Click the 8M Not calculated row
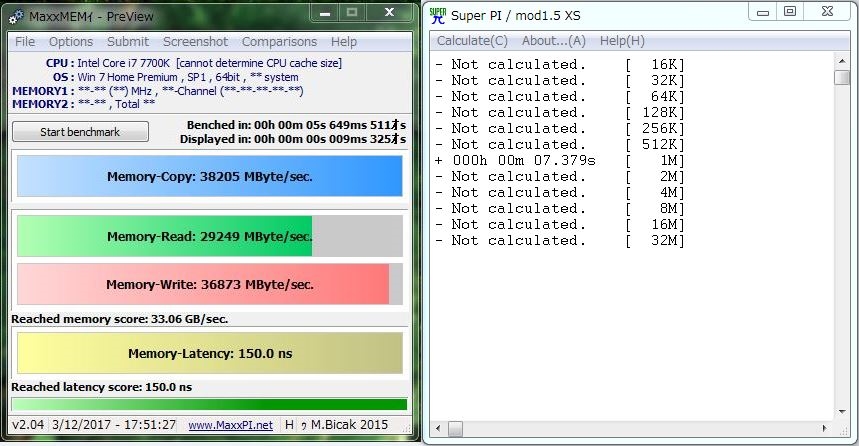Viewport: 859px width, 446px height. [x=559, y=208]
